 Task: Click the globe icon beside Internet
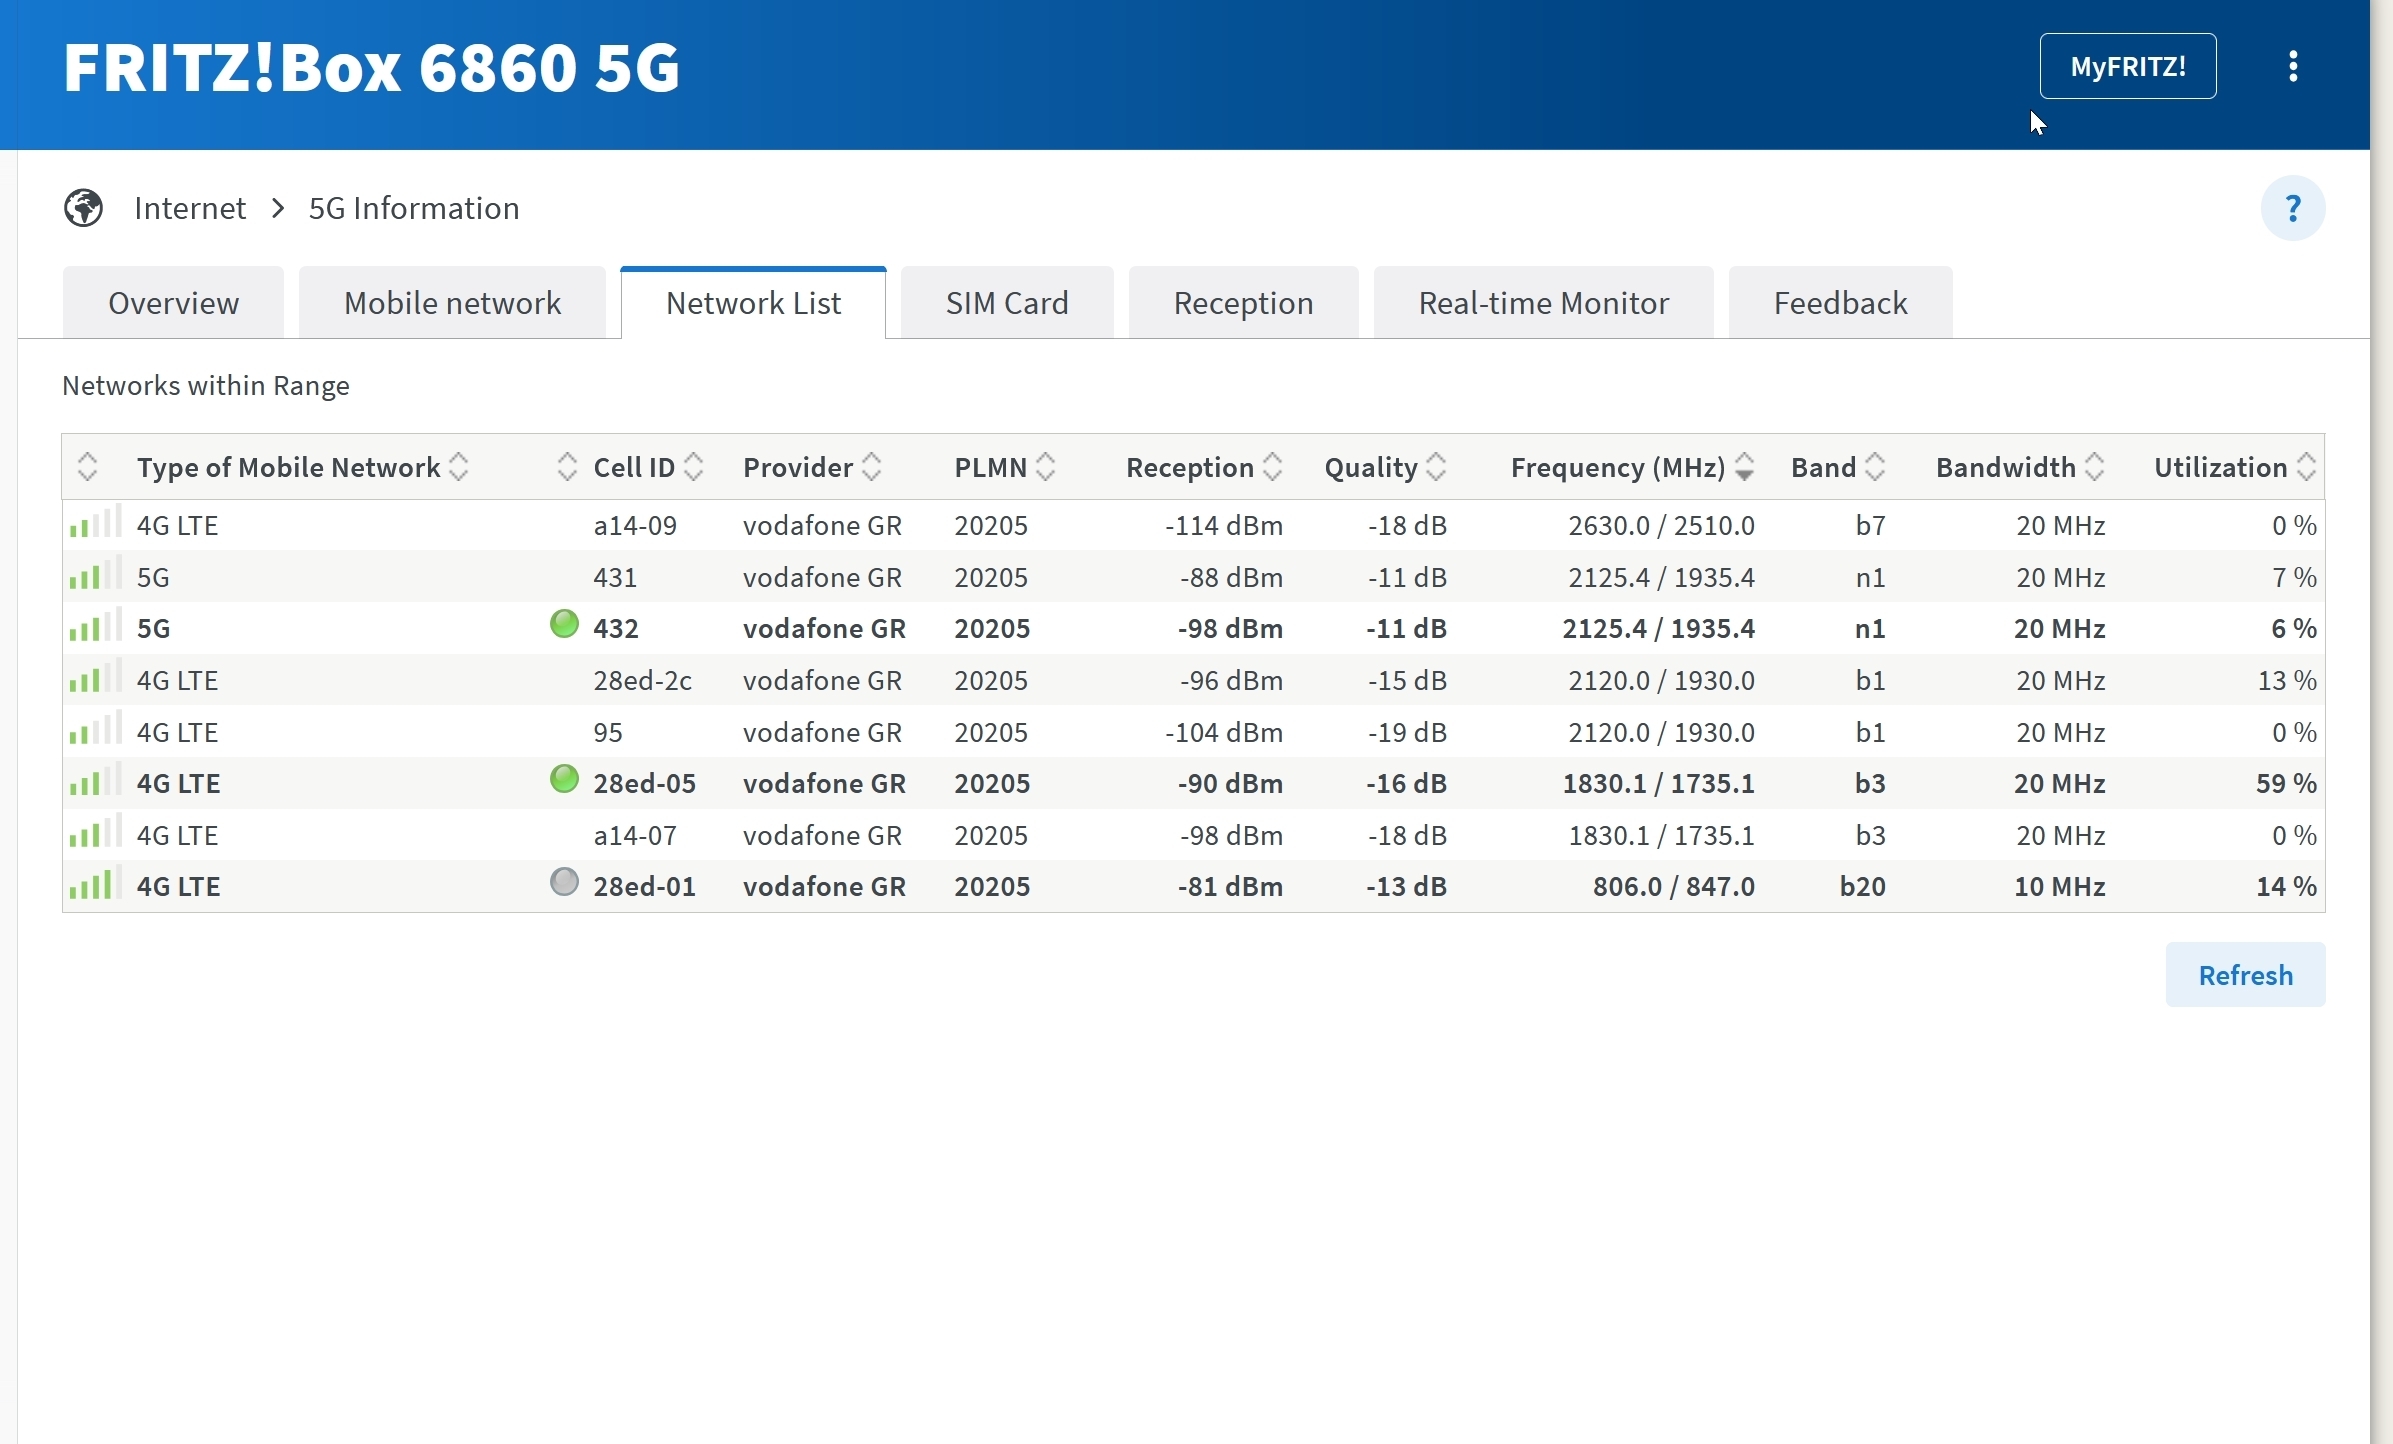click(84, 208)
